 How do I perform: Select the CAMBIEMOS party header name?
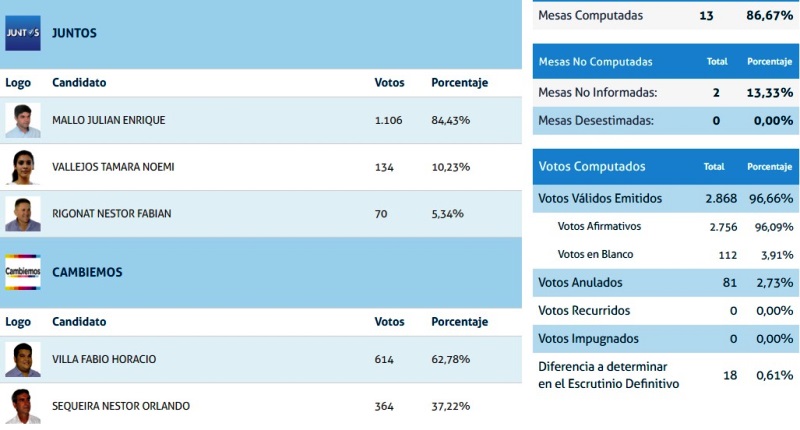point(87,272)
